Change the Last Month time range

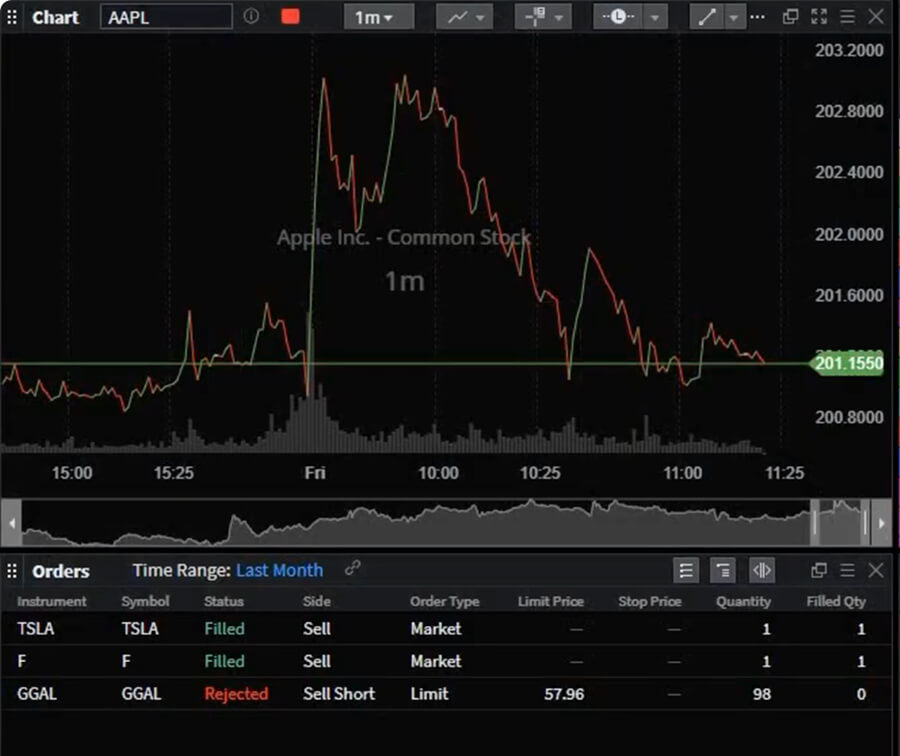[279, 571]
